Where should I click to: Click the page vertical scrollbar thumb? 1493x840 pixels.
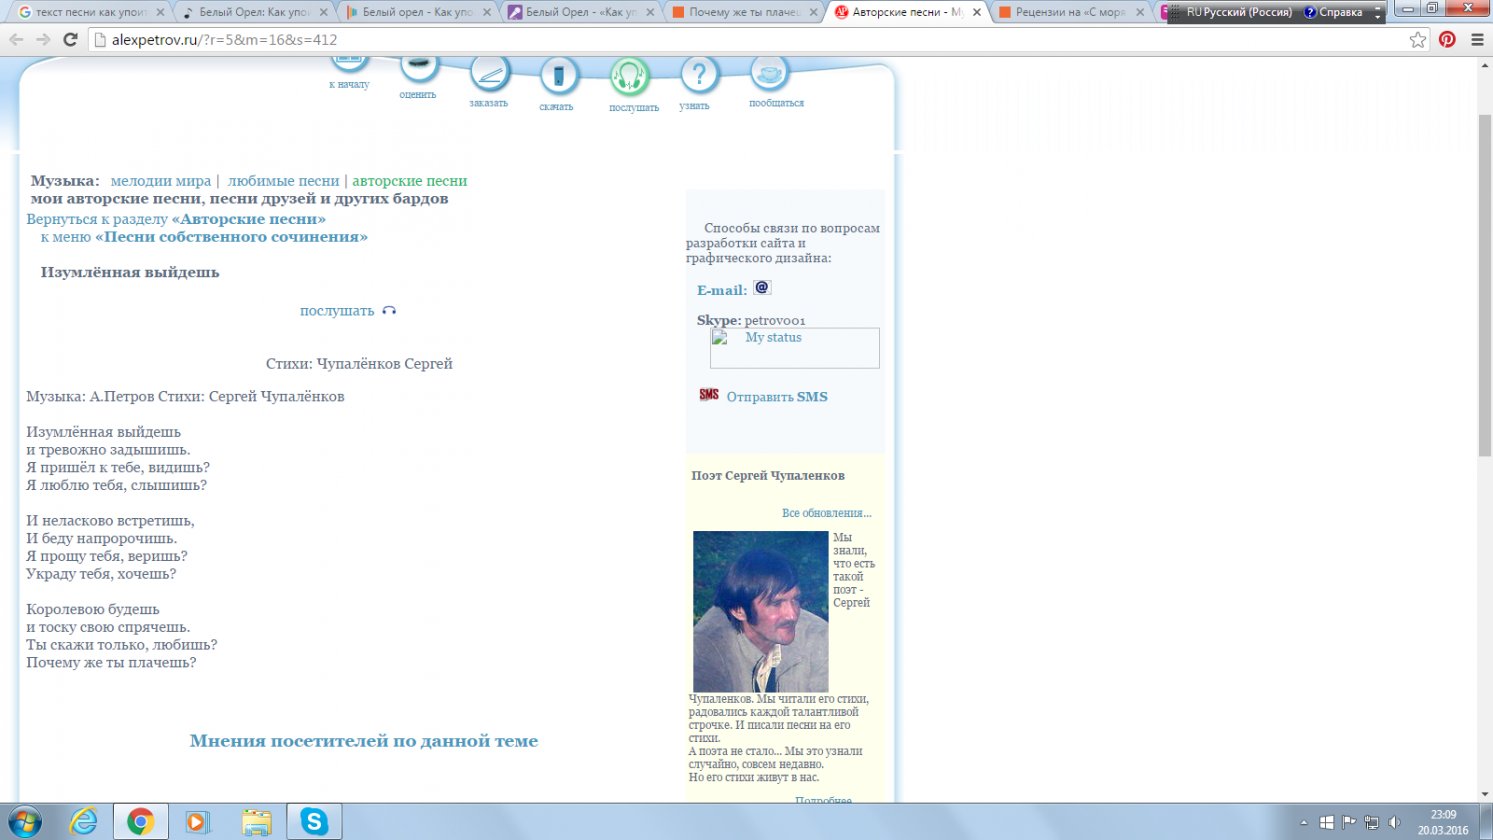point(1484,285)
